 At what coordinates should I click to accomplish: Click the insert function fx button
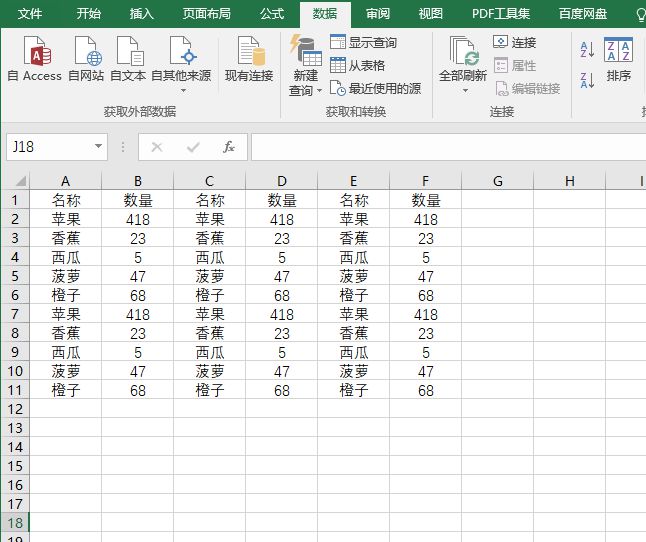coord(229,147)
